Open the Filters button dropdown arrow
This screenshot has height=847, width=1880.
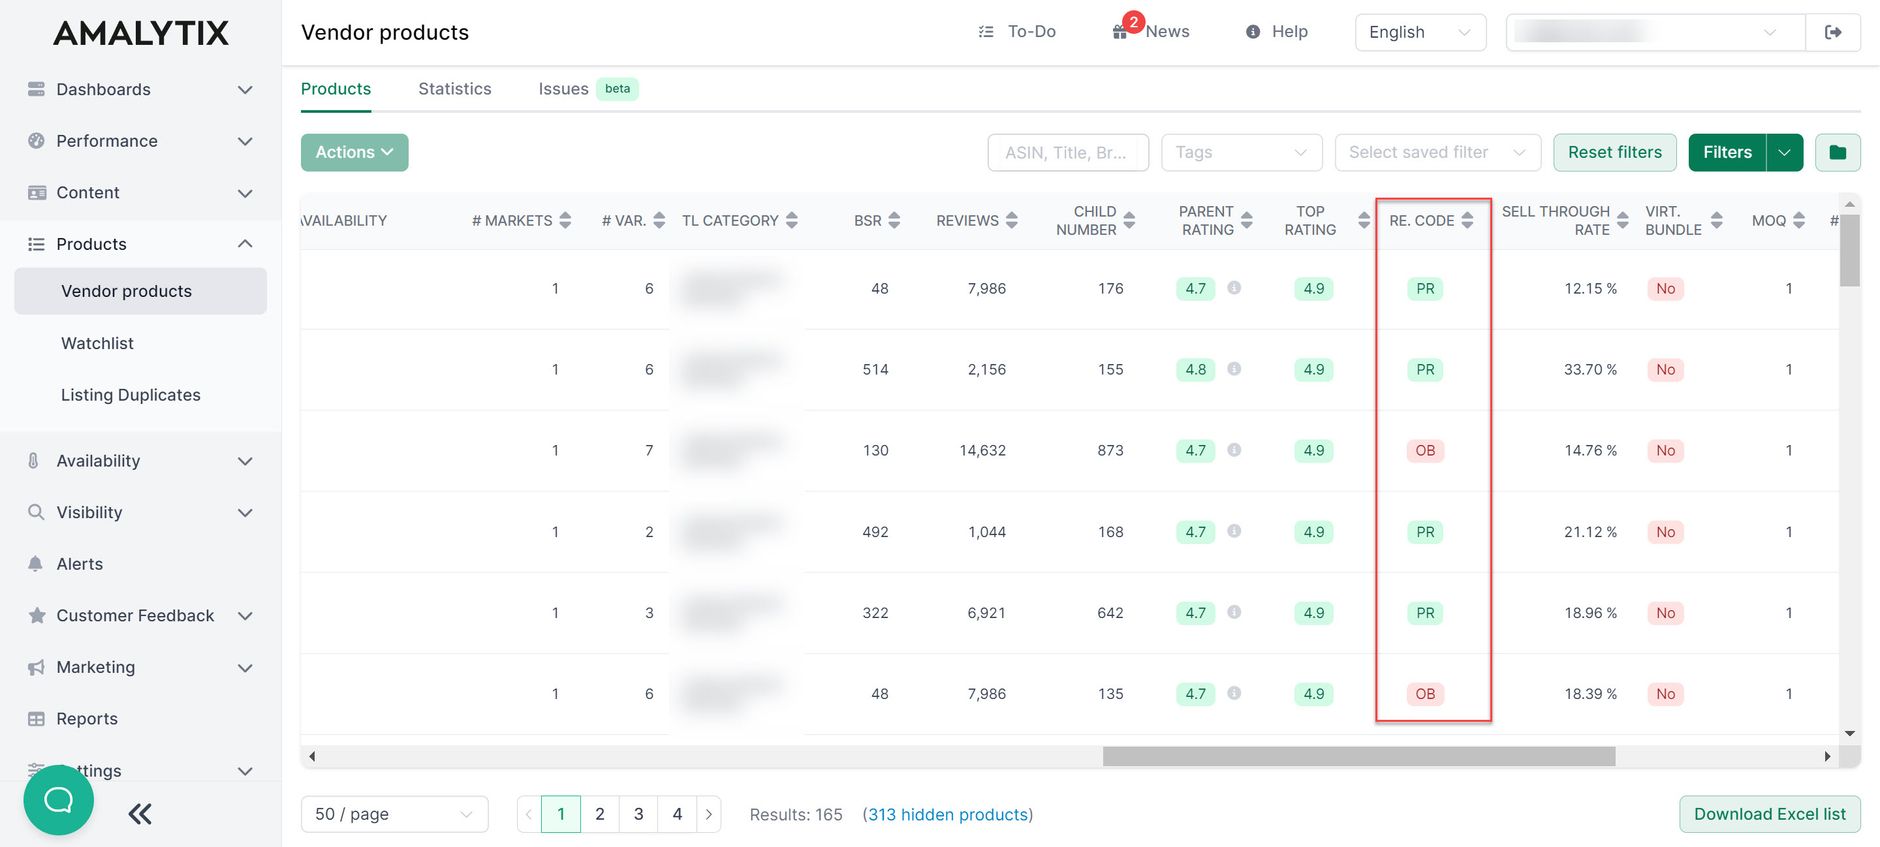tap(1785, 152)
